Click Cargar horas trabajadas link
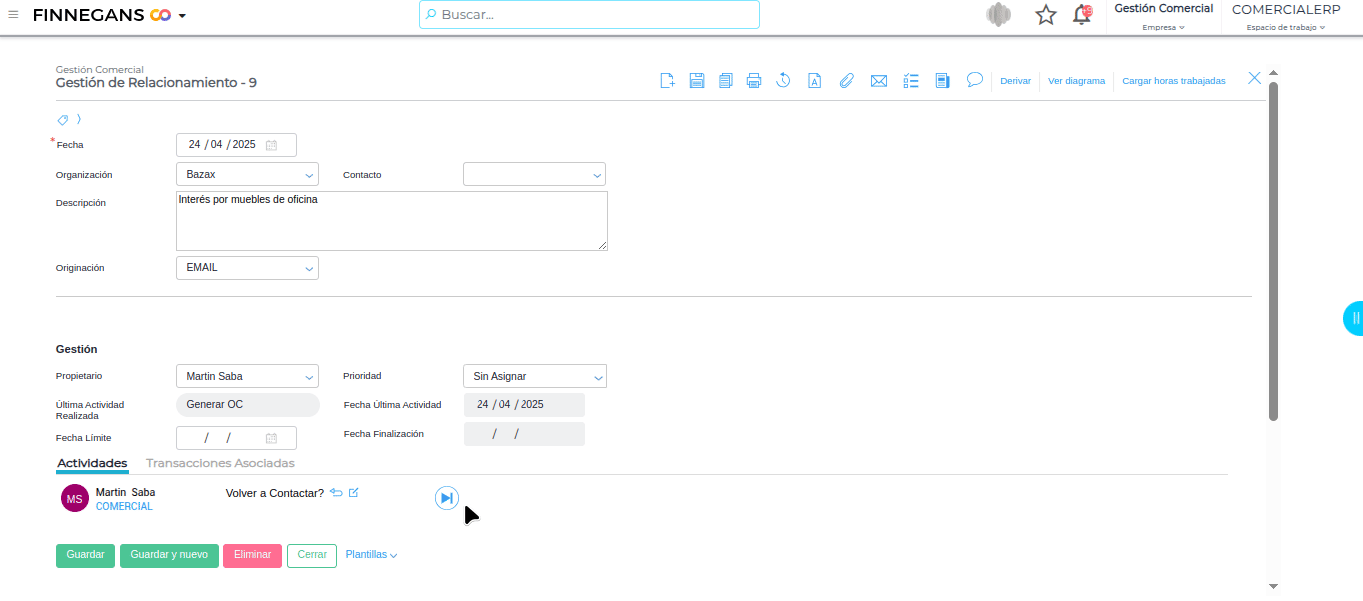Screen dimensions: 1363x601 click(1174, 81)
